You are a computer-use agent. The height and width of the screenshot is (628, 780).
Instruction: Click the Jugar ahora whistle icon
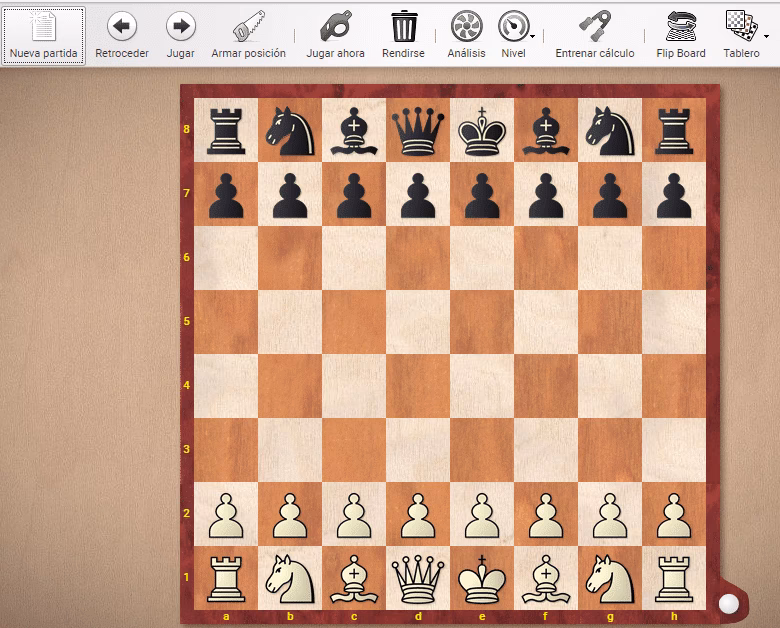tap(335, 25)
